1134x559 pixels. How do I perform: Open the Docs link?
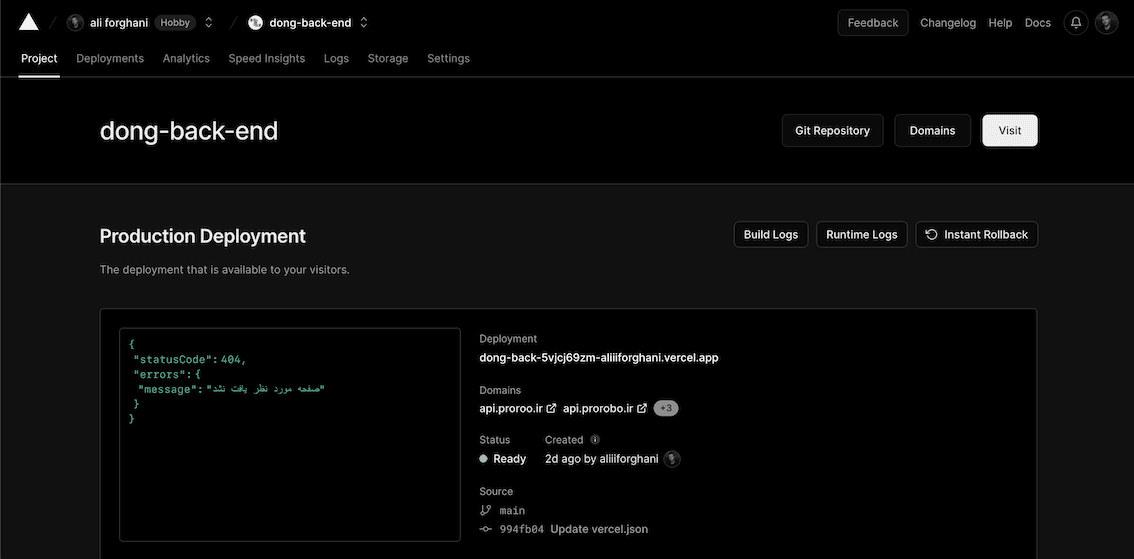click(x=1038, y=22)
